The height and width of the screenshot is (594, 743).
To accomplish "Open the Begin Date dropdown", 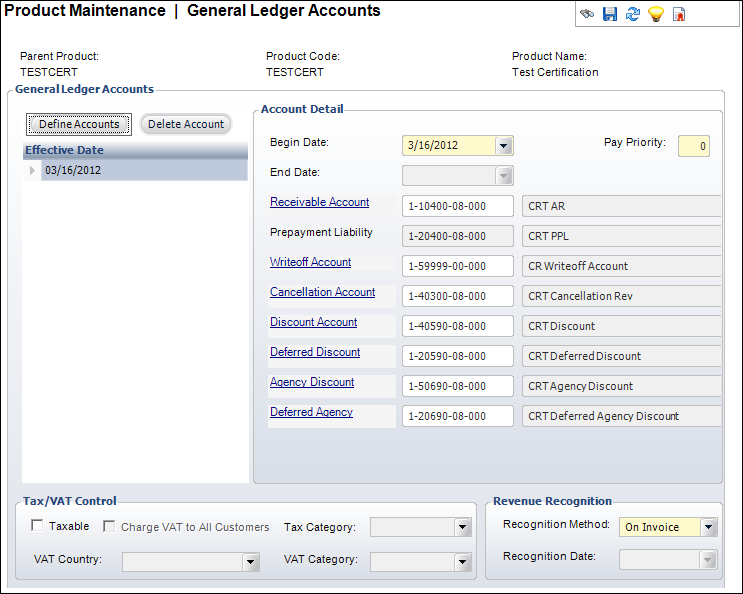I will 503,146.
